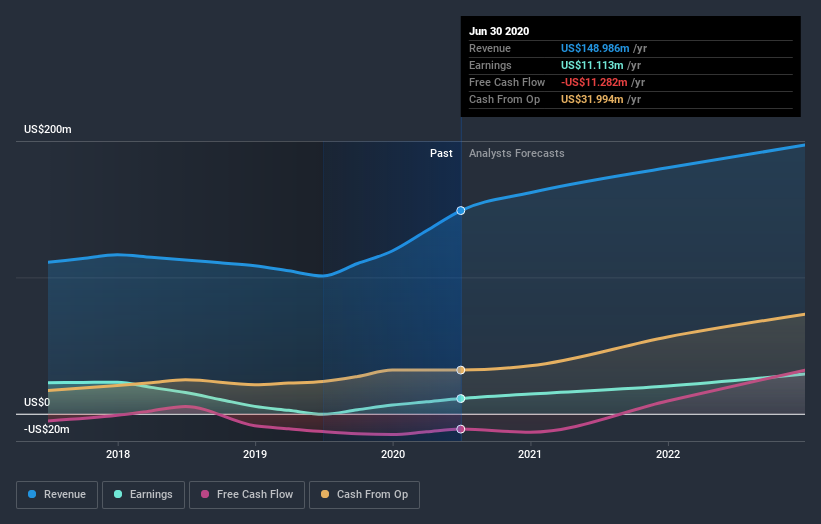821x524 pixels.
Task: Click the Cash From Op label in tooltip
Action: pos(504,99)
